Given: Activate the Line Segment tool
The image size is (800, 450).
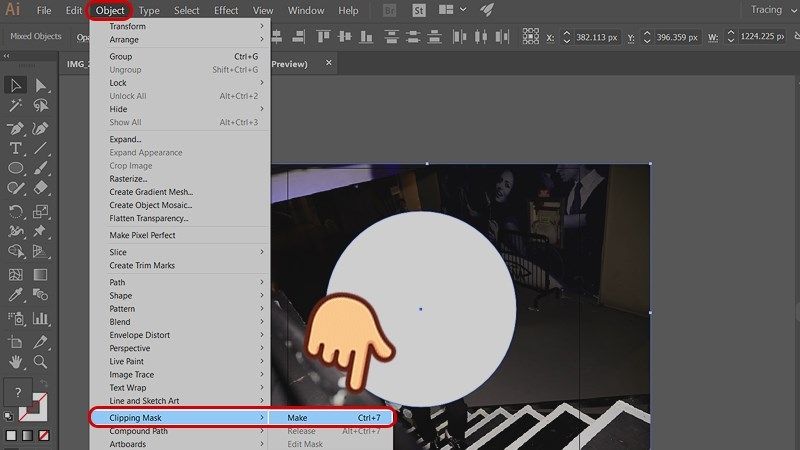Looking at the screenshot, I should click(x=40, y=148).
